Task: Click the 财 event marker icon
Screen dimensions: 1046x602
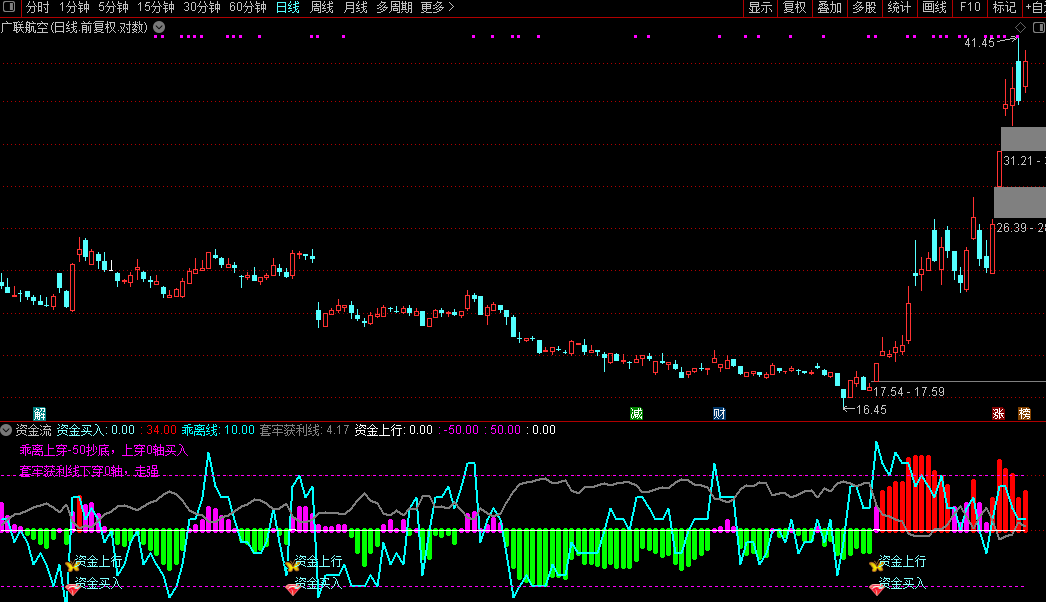Action: coord(719,414)
